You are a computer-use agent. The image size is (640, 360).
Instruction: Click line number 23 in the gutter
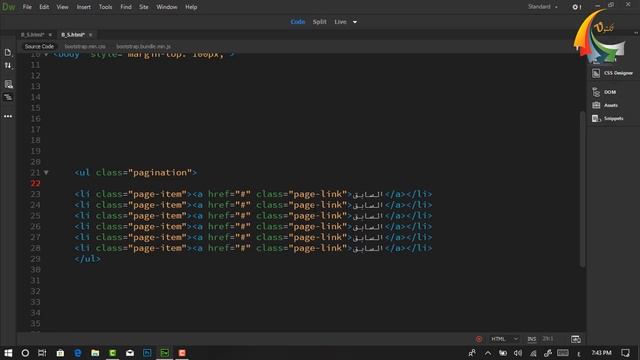[36, 194]
